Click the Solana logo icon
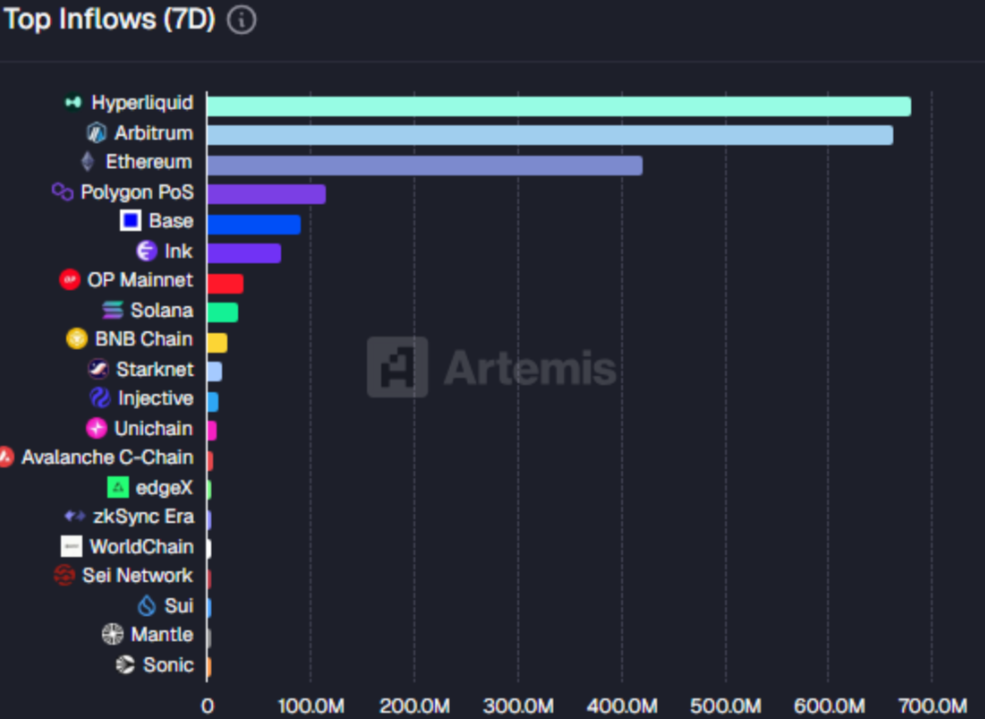 point(113,310)
